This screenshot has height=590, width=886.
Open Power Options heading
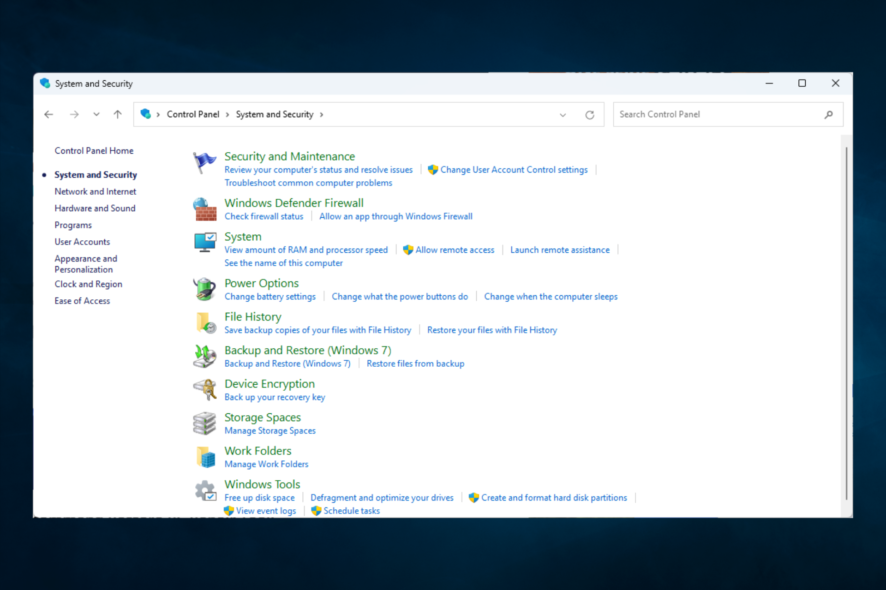261,283
